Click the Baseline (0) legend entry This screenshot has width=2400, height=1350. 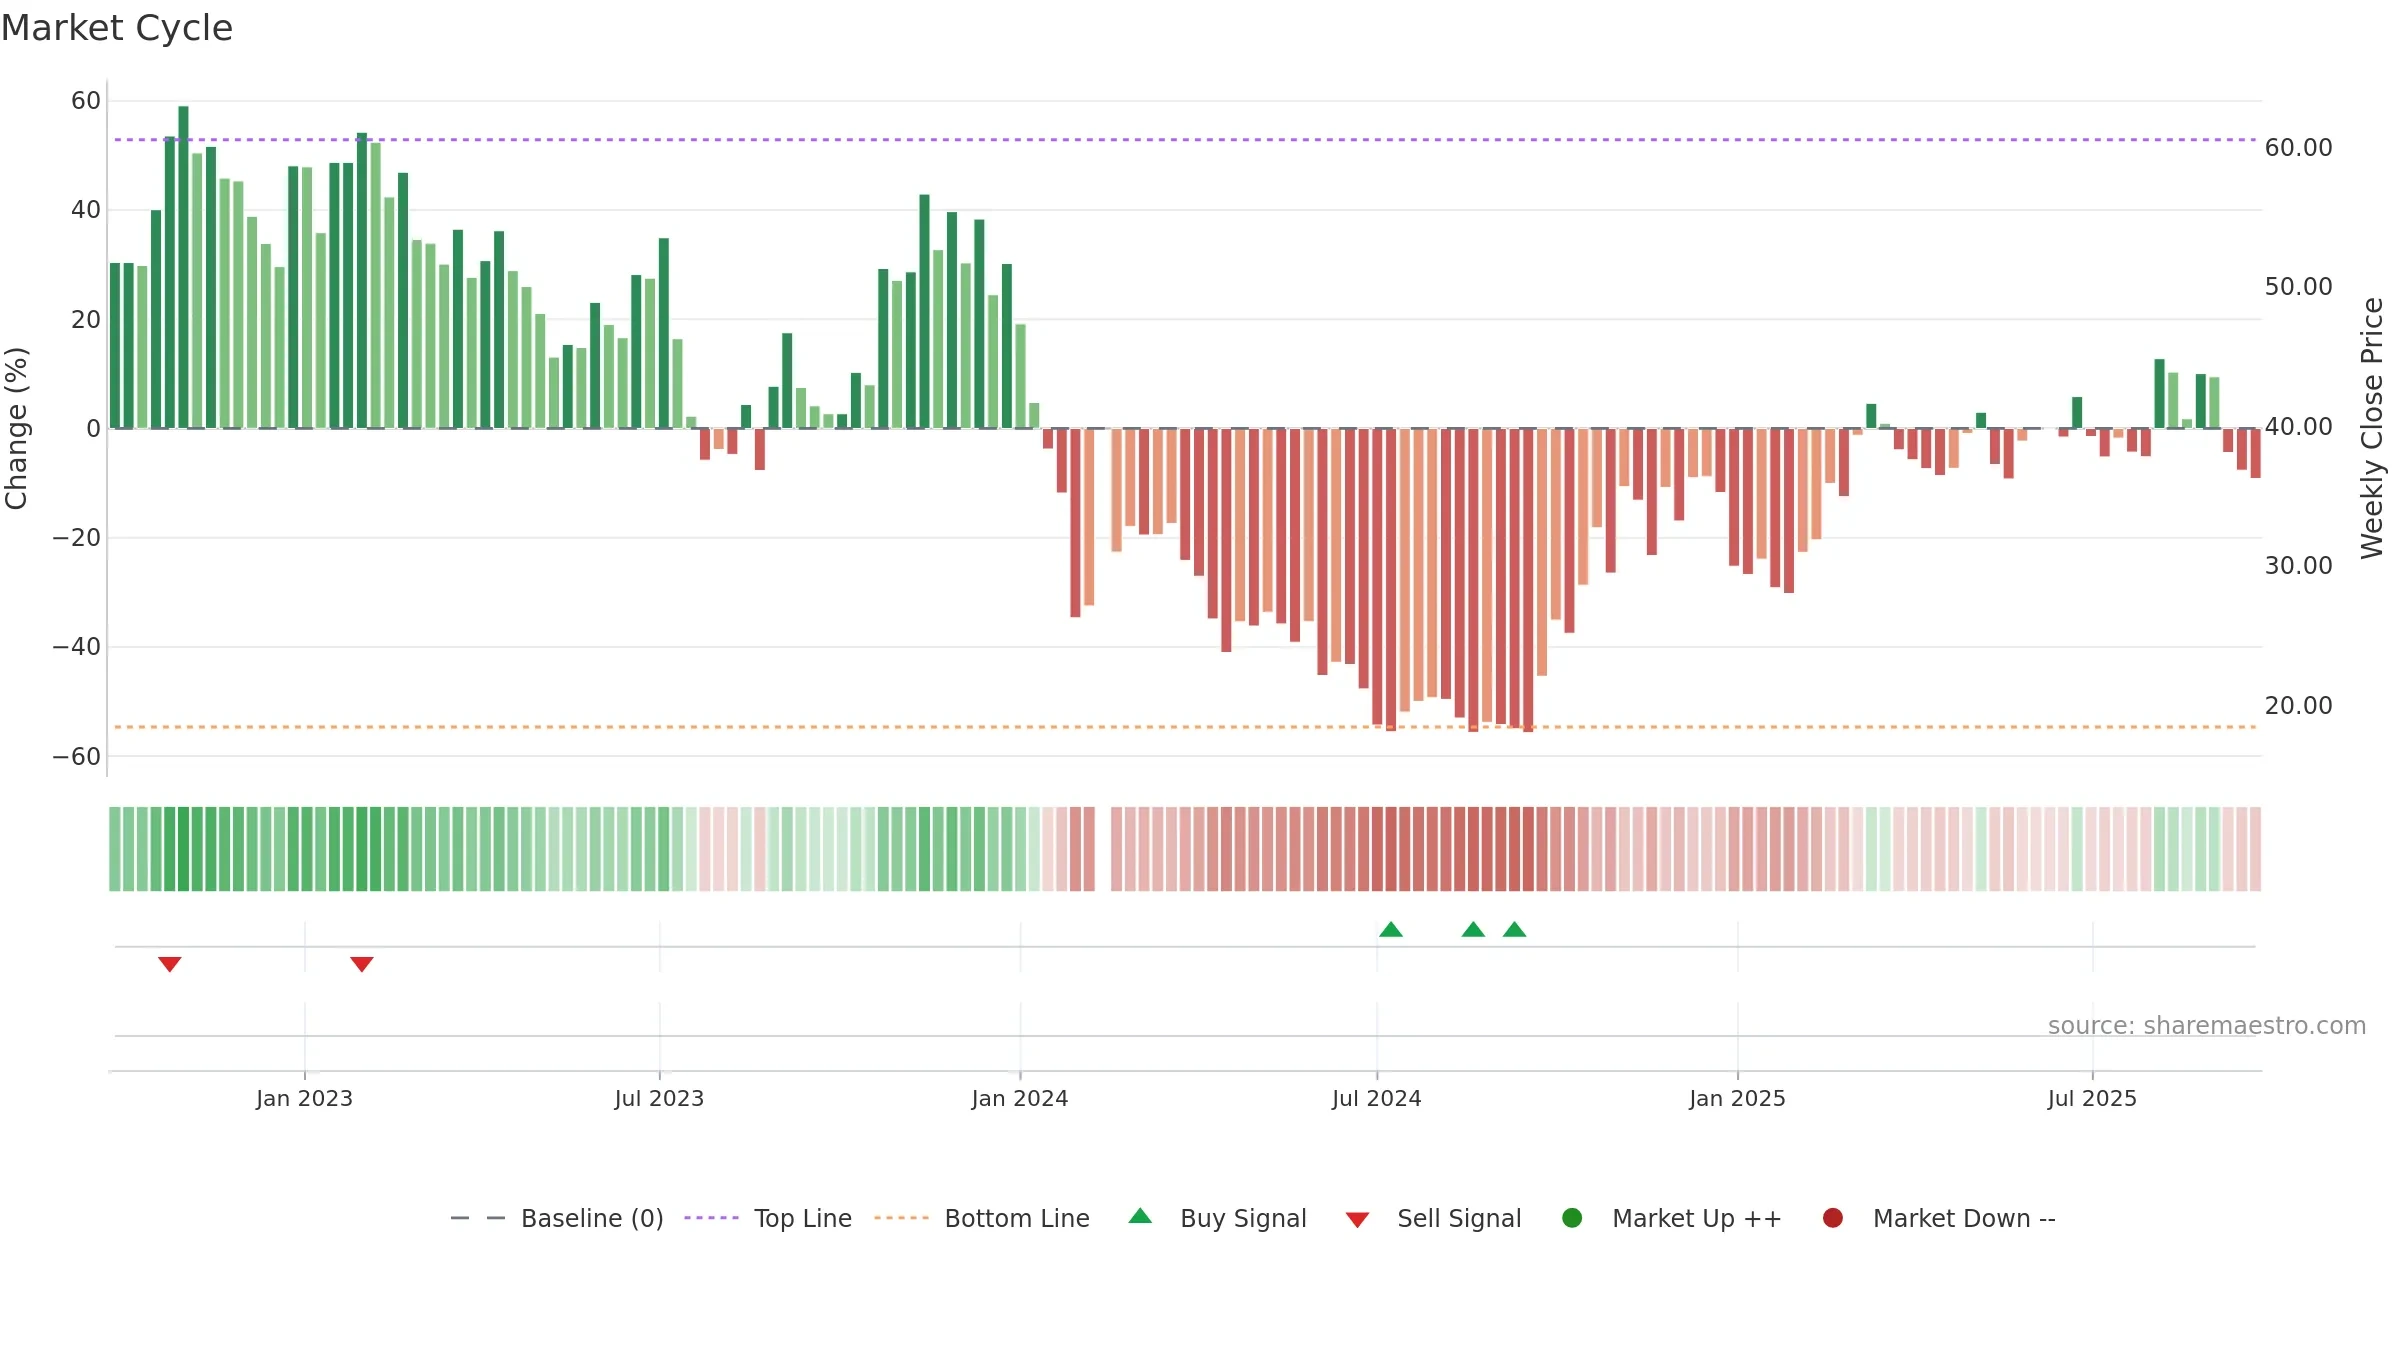click(x=557, y=1218)
